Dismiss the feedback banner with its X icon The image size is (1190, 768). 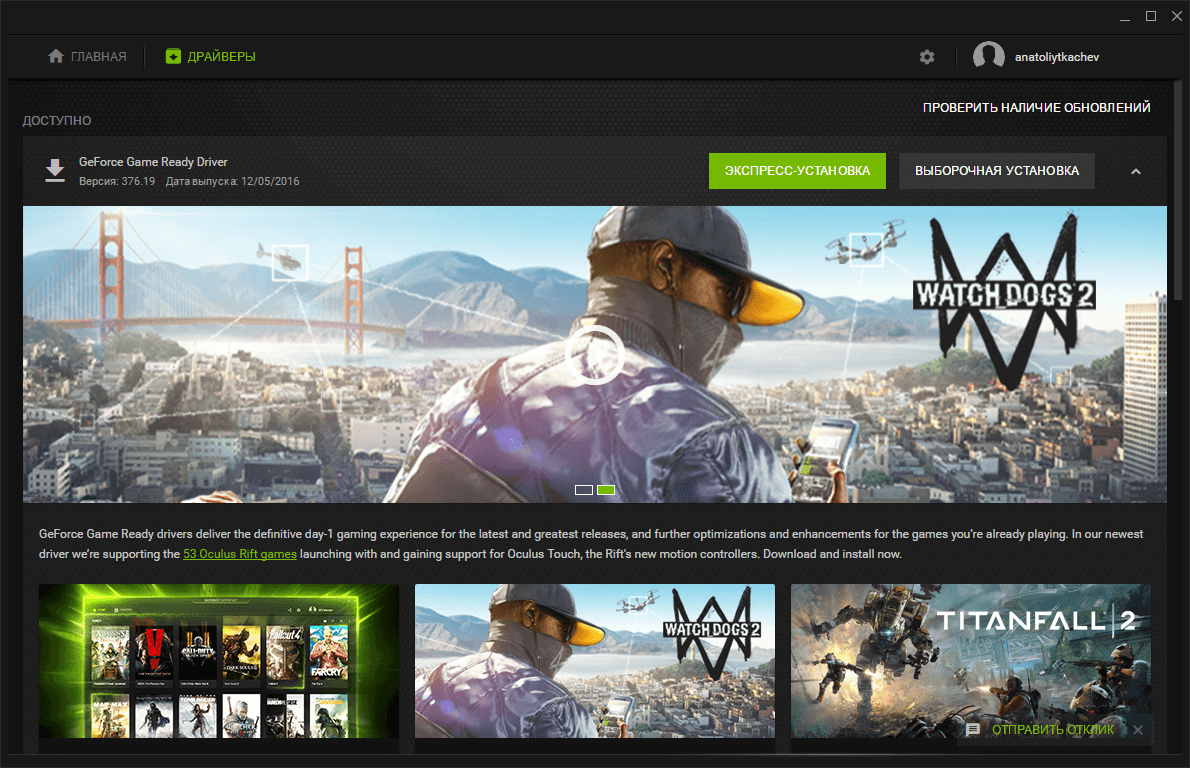pos(1136,730)
